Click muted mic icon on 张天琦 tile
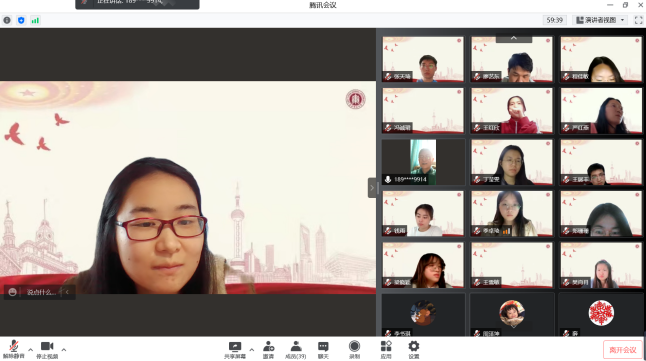 point(388,76)
